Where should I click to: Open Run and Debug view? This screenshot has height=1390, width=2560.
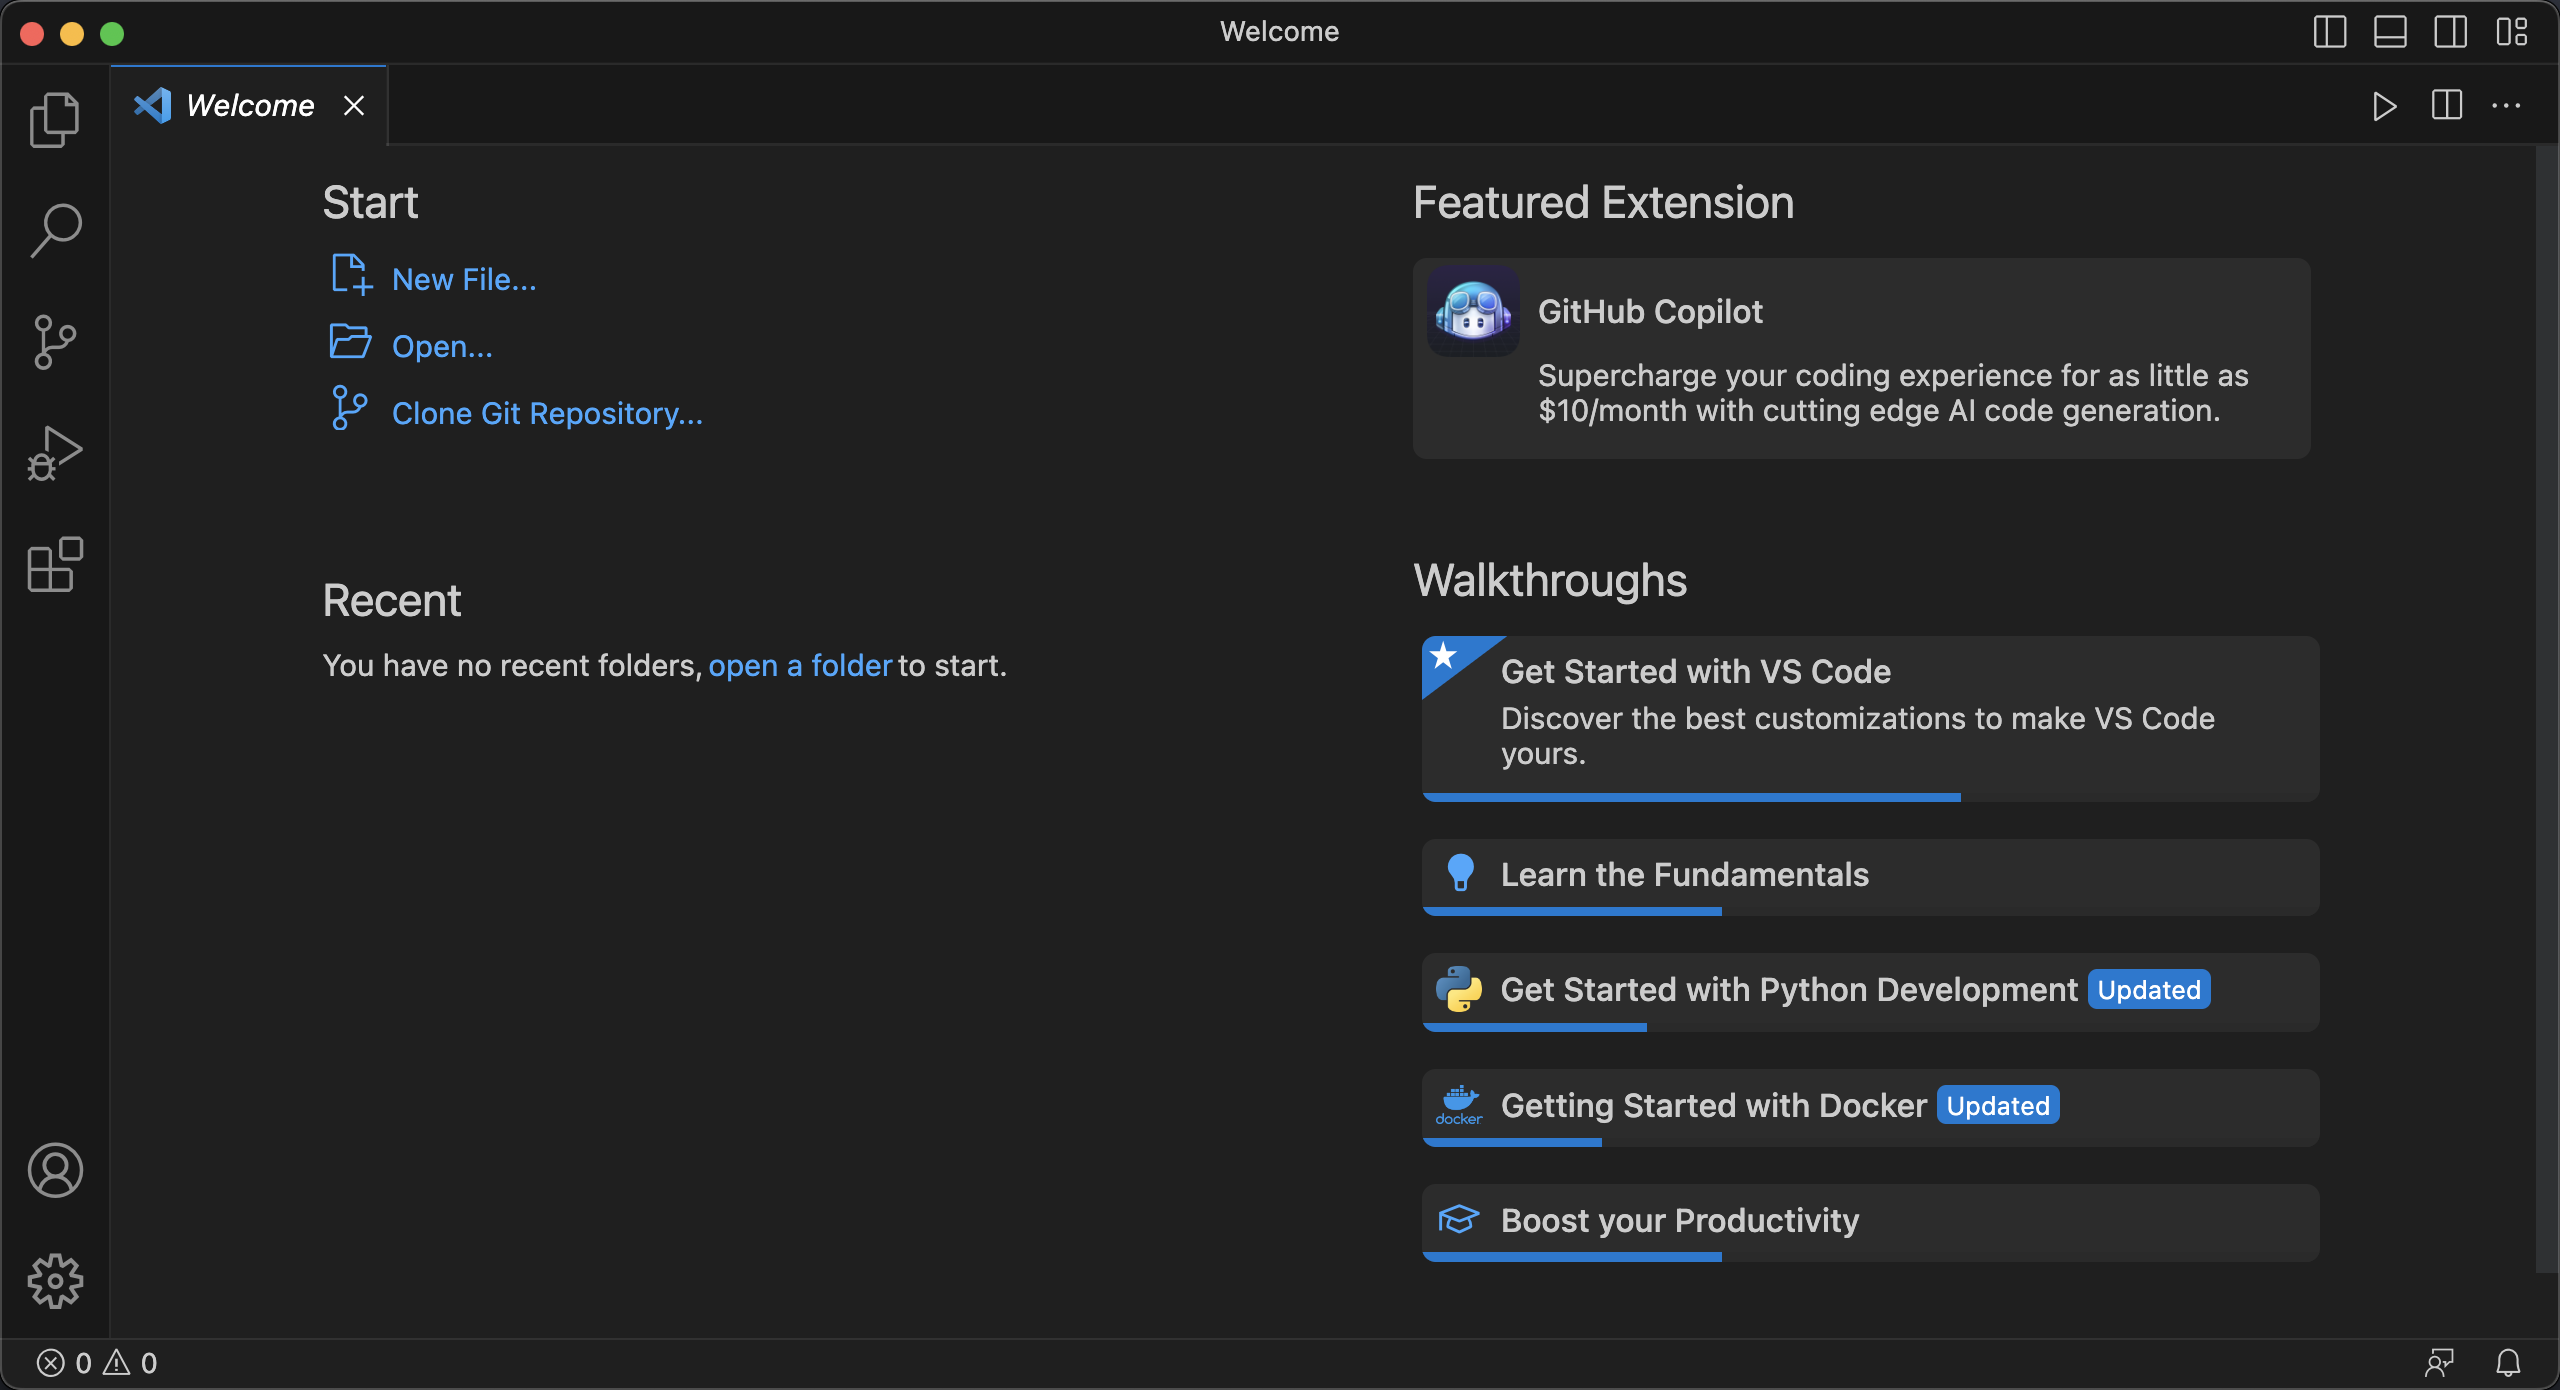55,453
